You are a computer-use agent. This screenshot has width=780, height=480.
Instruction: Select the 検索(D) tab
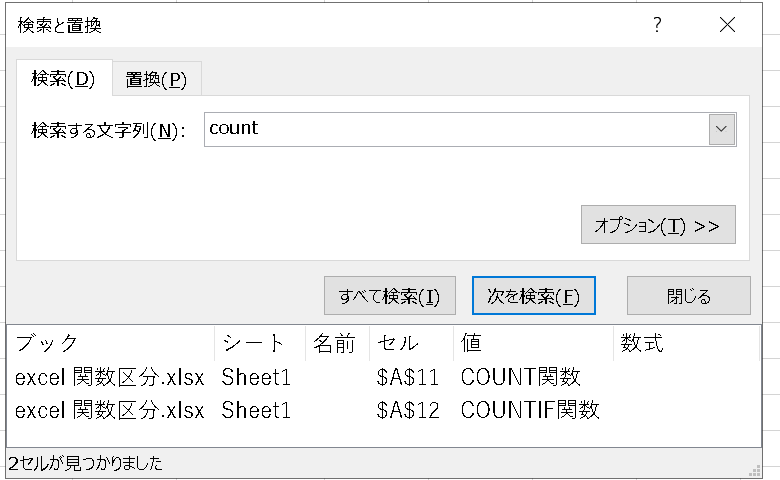[63, 78]
